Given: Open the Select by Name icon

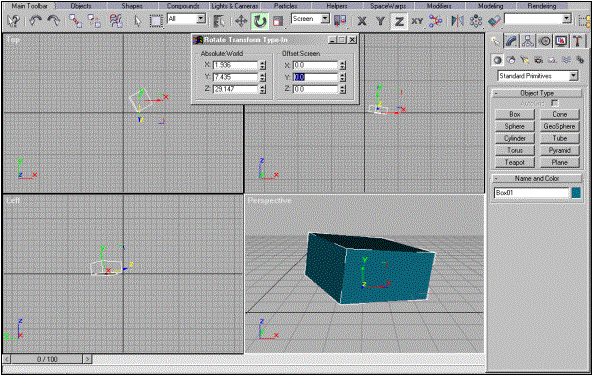Looking at the screenshot, I should [x=219, y=21].
